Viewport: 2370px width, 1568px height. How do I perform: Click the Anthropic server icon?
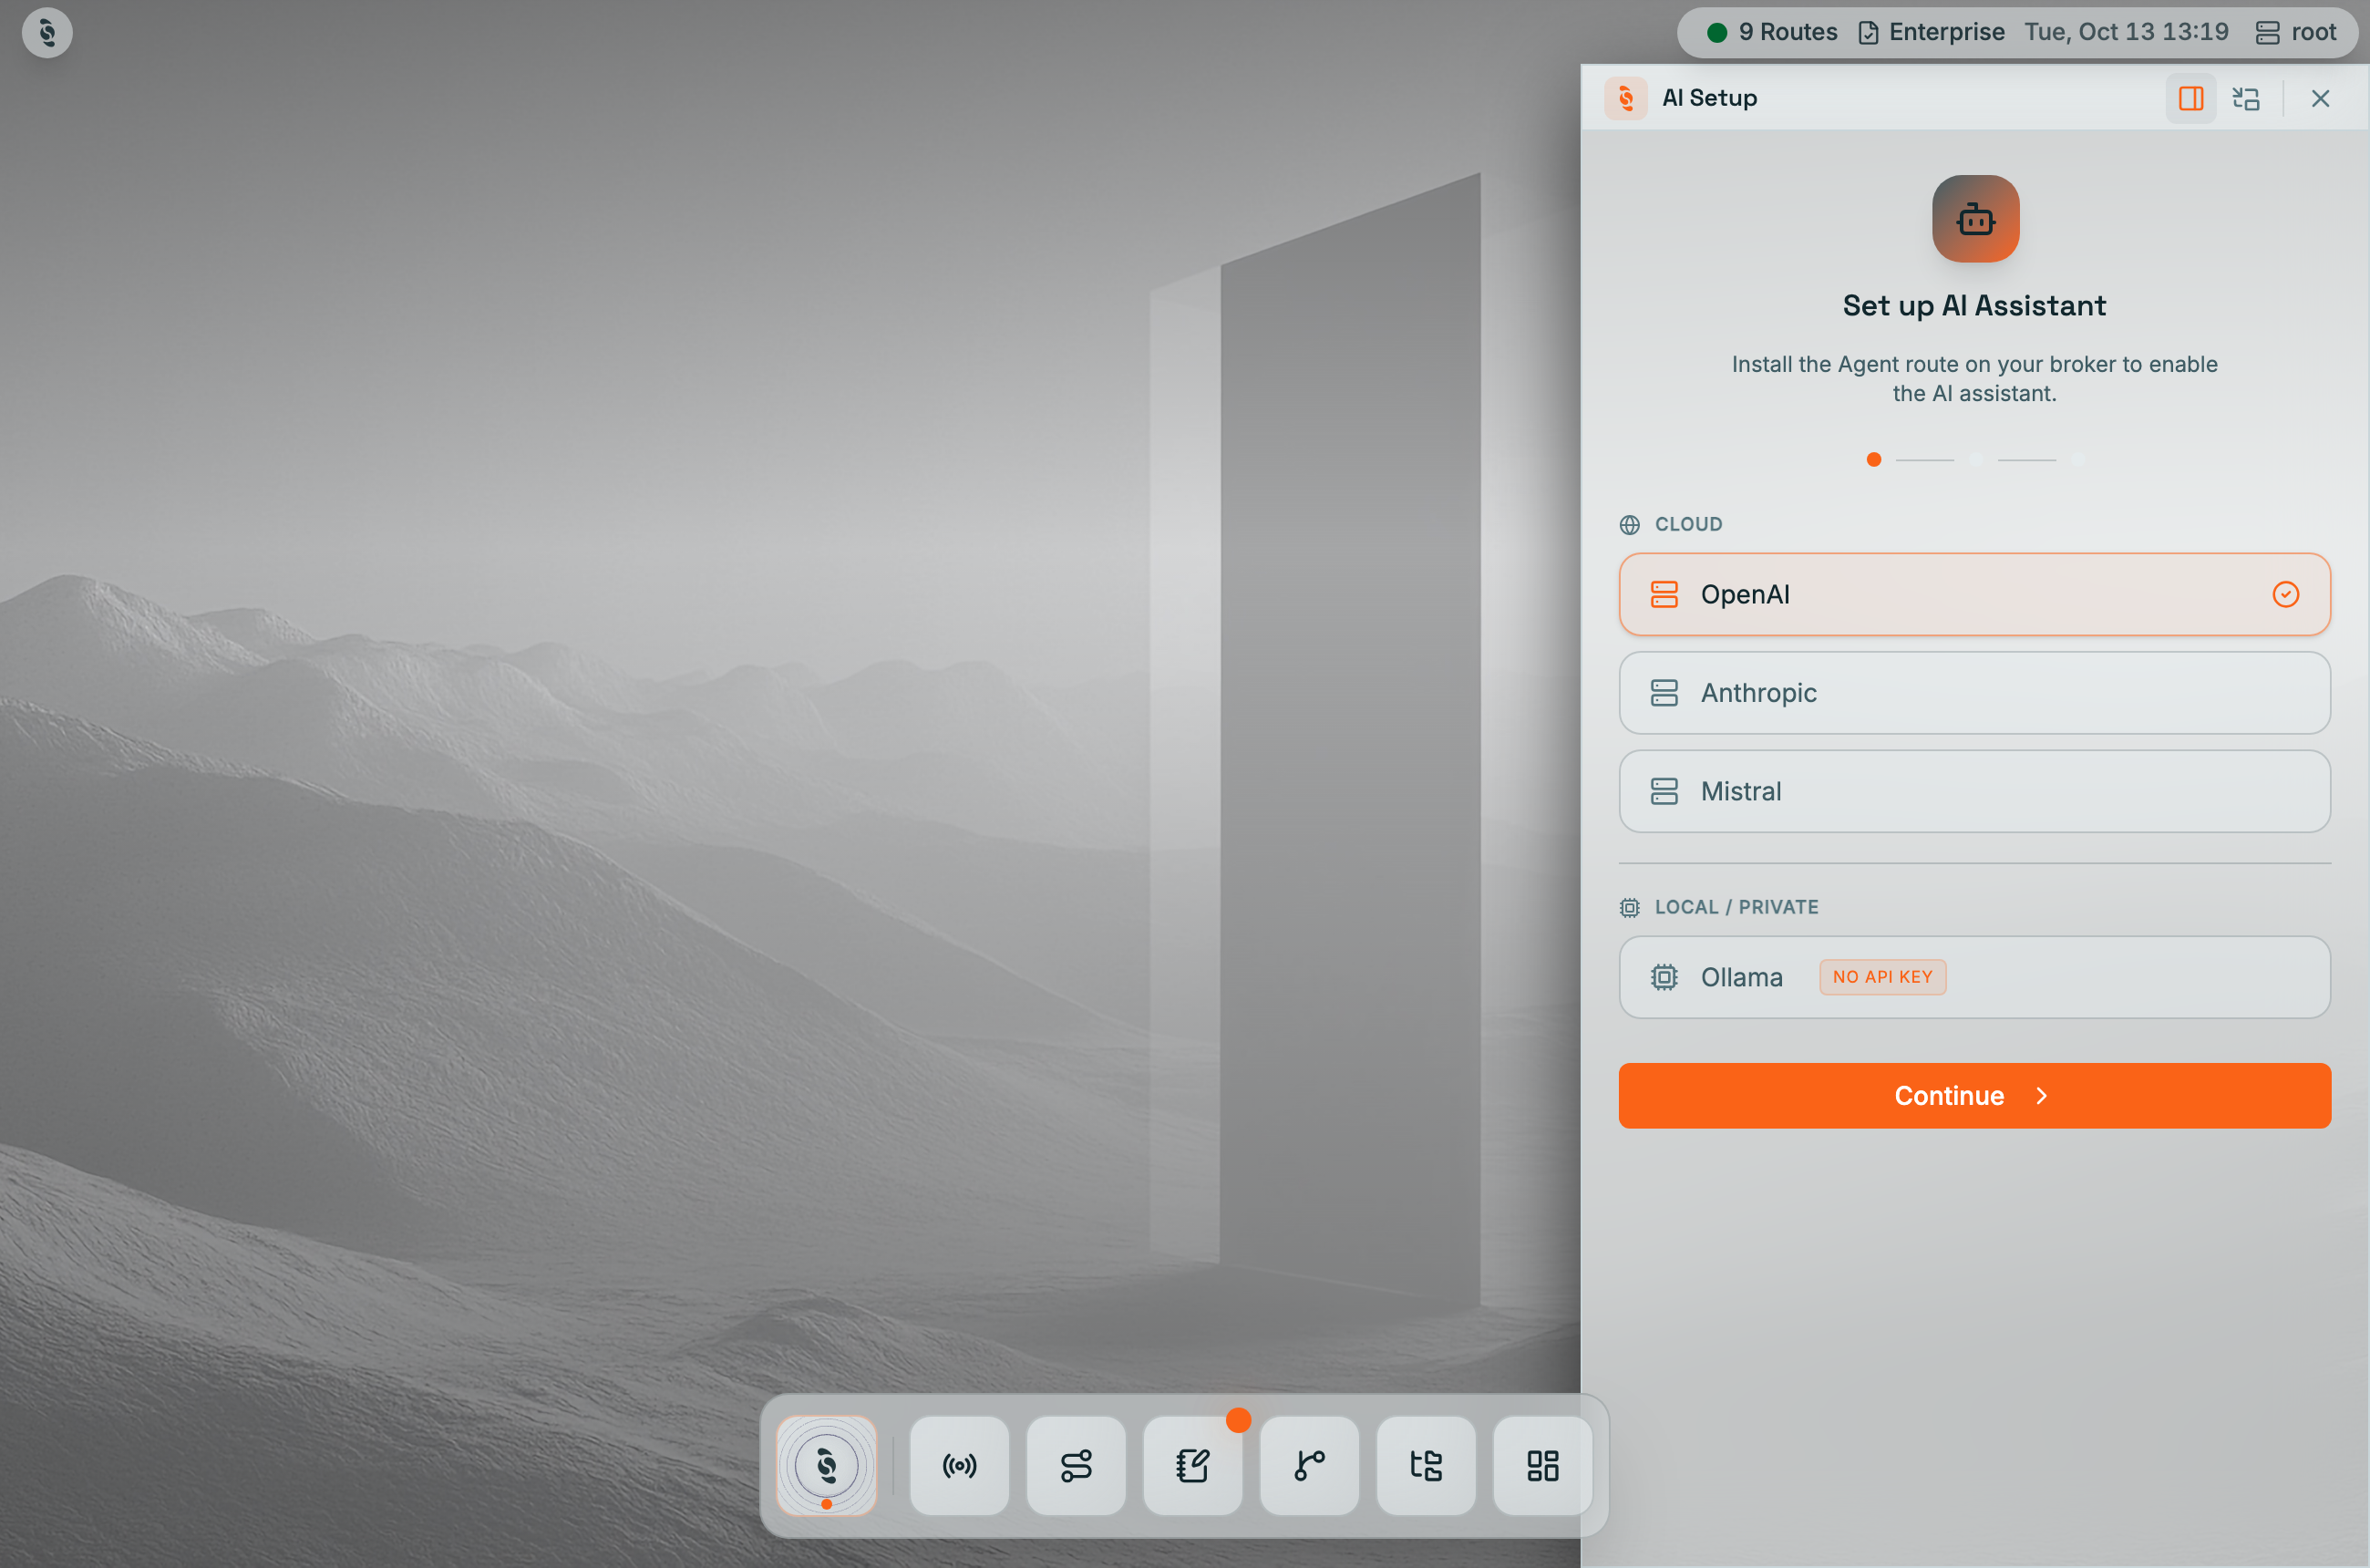tap(1664, 693)
